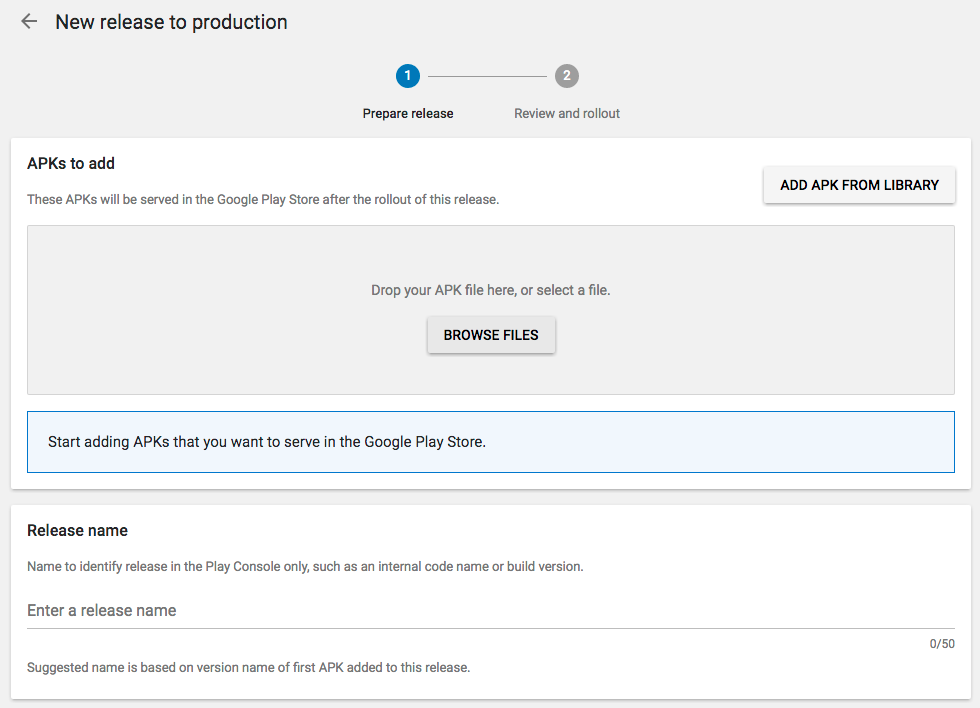Switch to Review and rollout step
980x708 pixels.
point(567,114)
